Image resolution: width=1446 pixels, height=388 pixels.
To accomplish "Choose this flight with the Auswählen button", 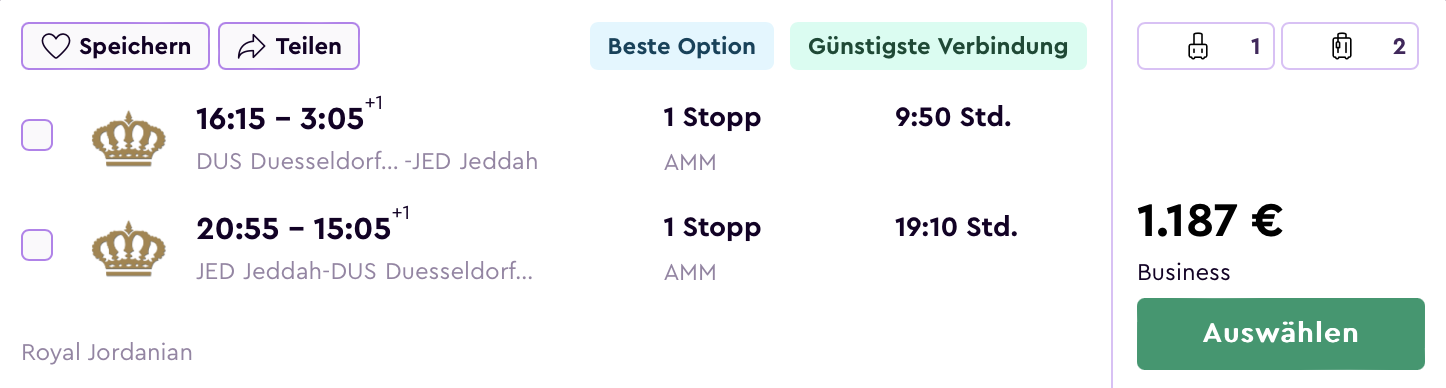I will pyautogui.click(x=1280, y=334).
